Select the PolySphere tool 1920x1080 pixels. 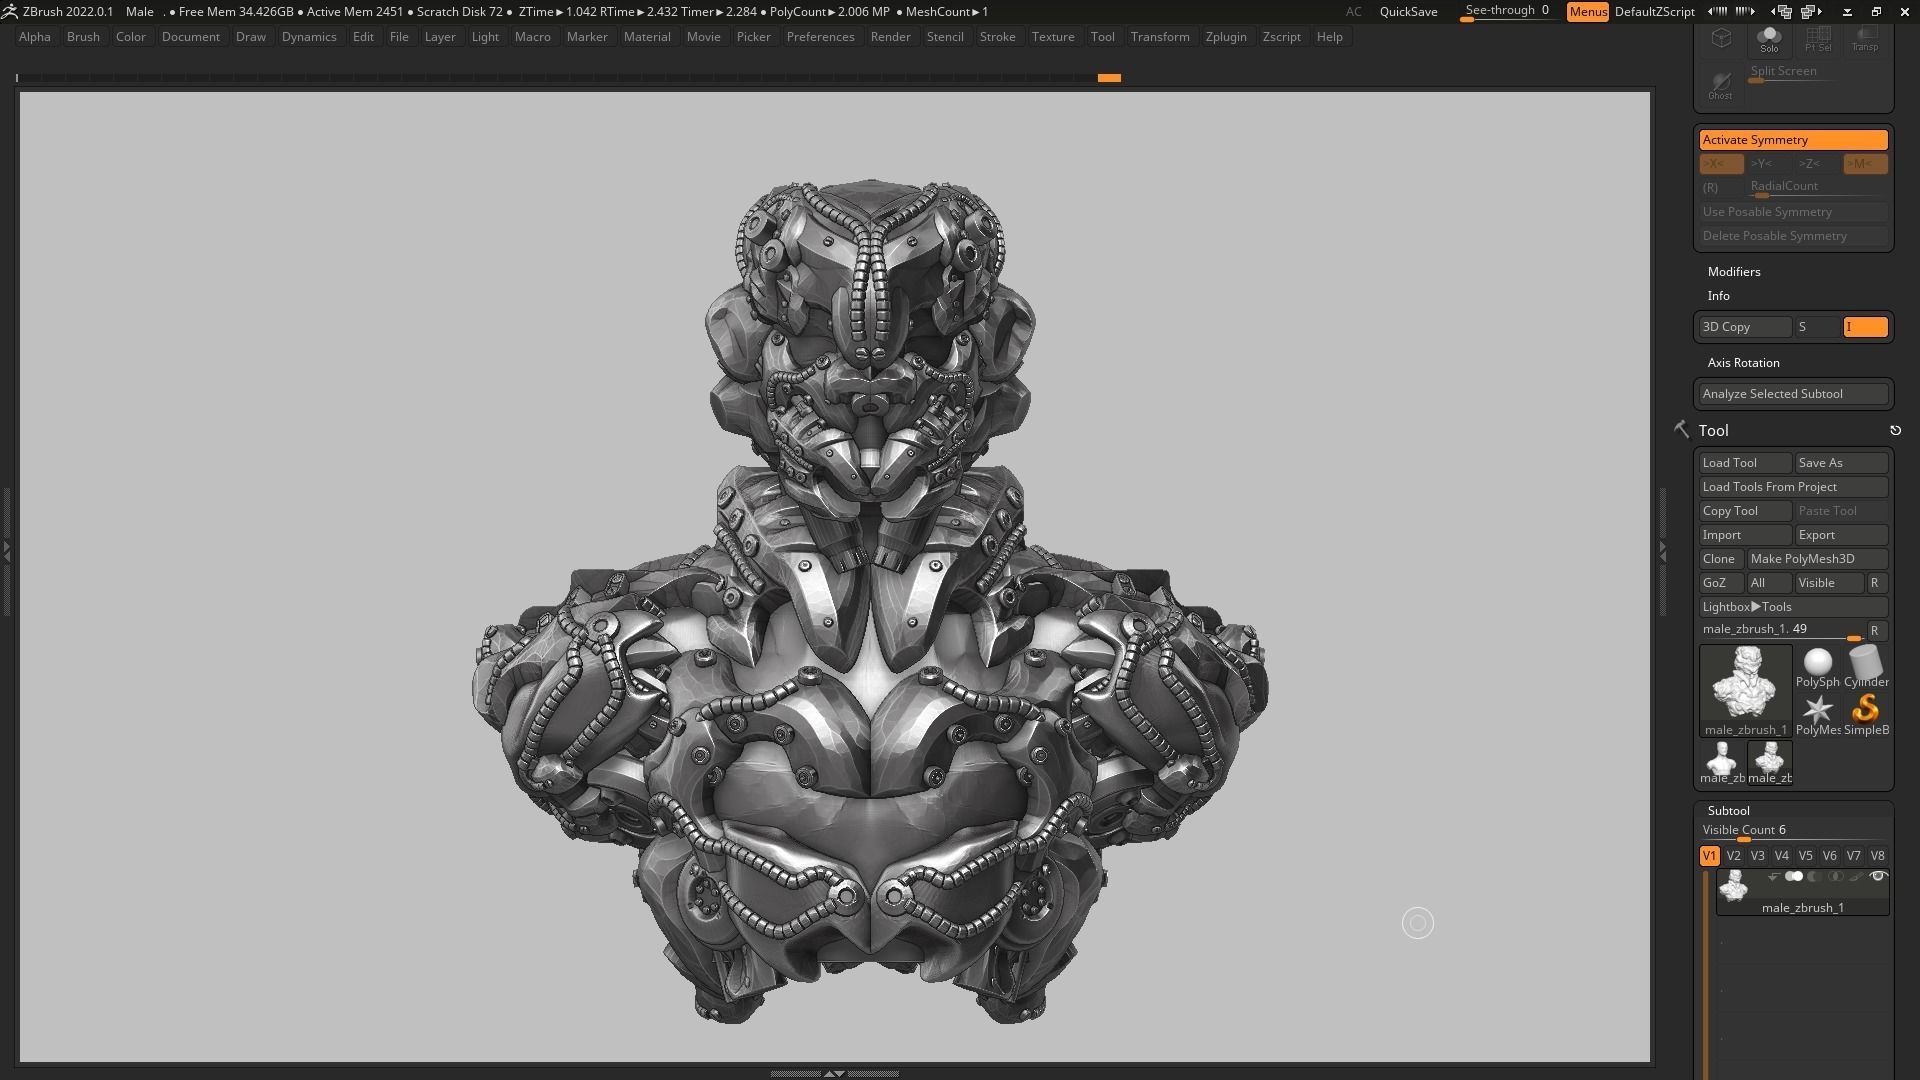click(x=1817, y=664)
